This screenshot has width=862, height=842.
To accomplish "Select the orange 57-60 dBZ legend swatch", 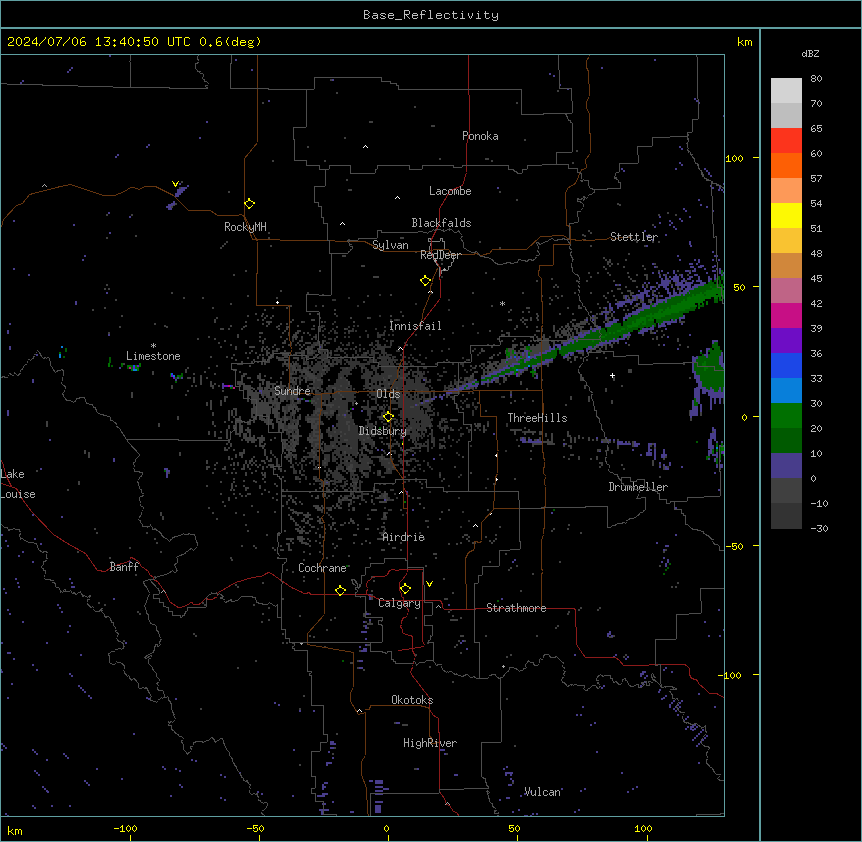I will (786, 165).
